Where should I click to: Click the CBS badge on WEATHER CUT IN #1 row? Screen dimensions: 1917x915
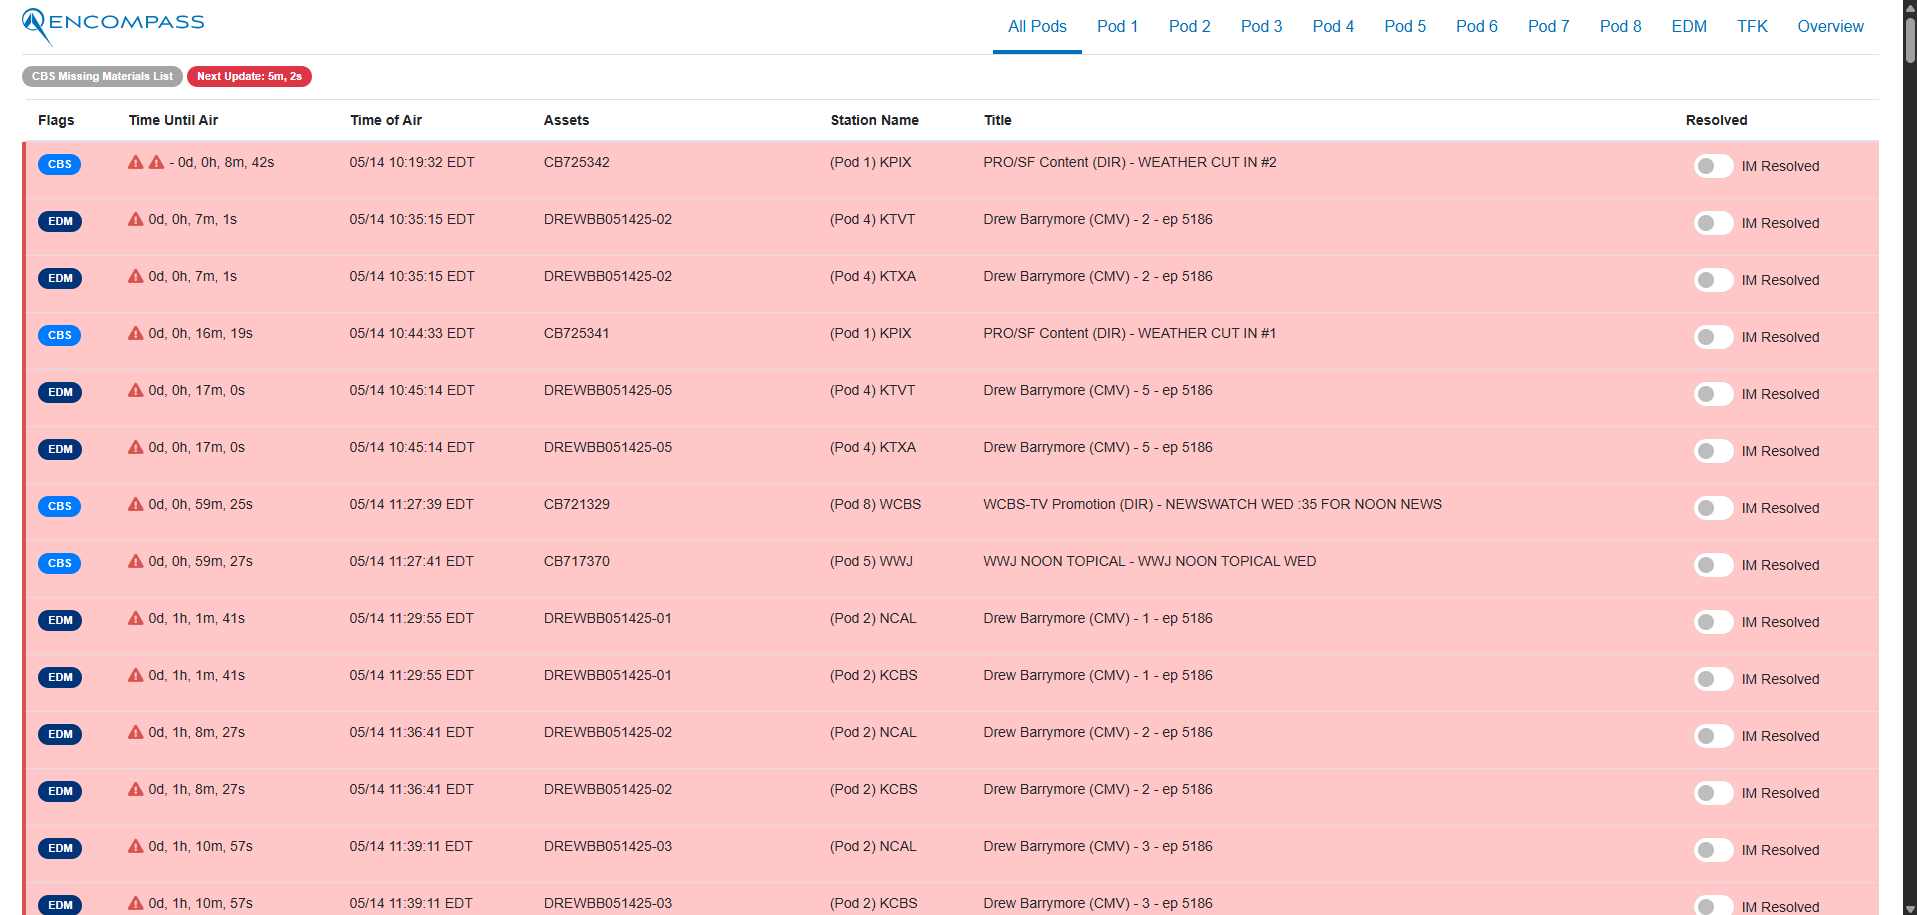pyautogui.click(x=59, y=335)
